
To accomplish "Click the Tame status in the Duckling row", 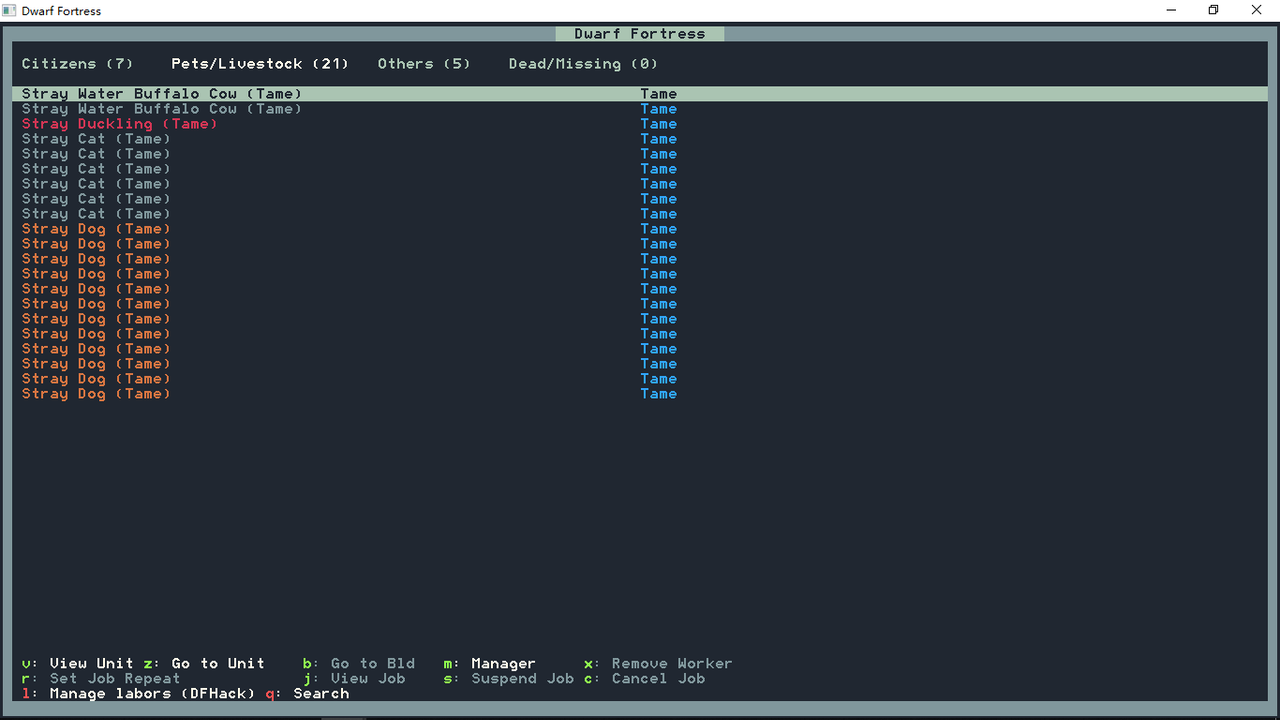I will click(659, 124).
